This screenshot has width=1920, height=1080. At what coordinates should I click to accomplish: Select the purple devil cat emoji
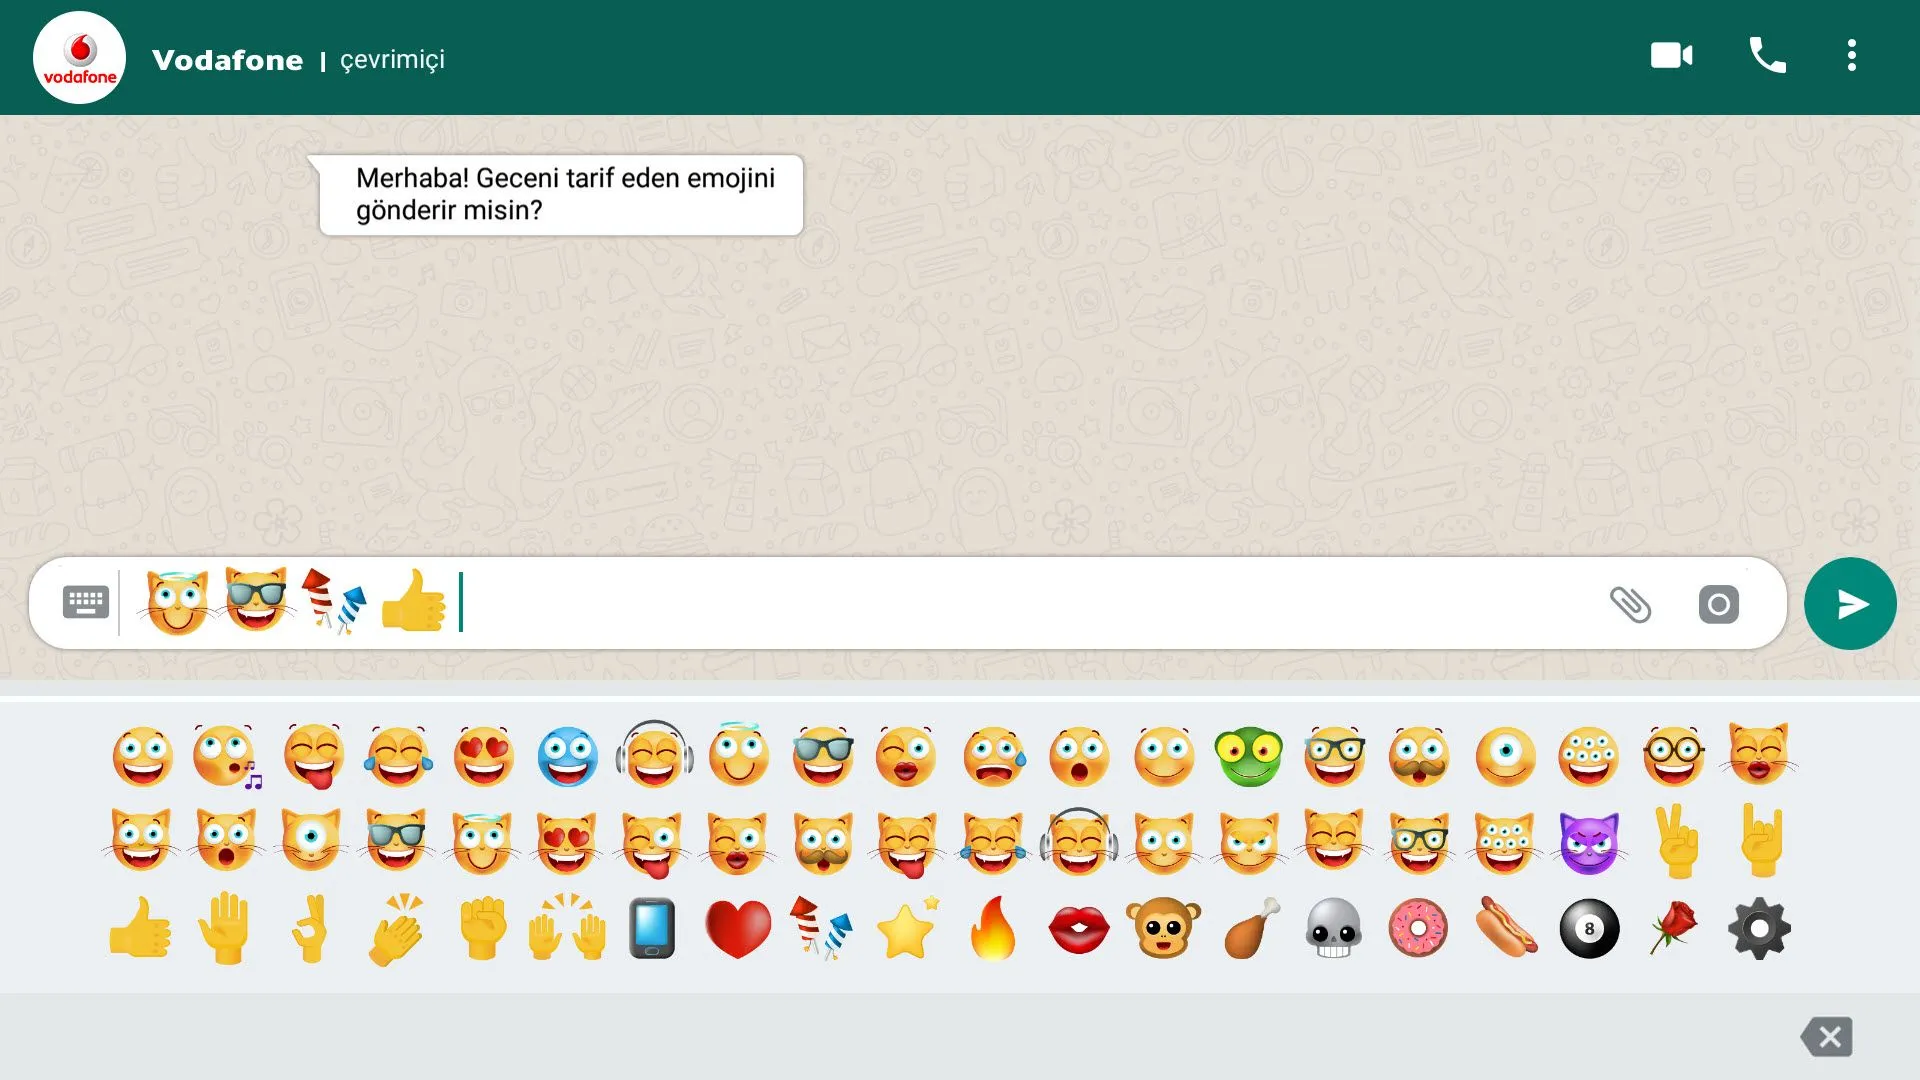tap(1589, 843)
